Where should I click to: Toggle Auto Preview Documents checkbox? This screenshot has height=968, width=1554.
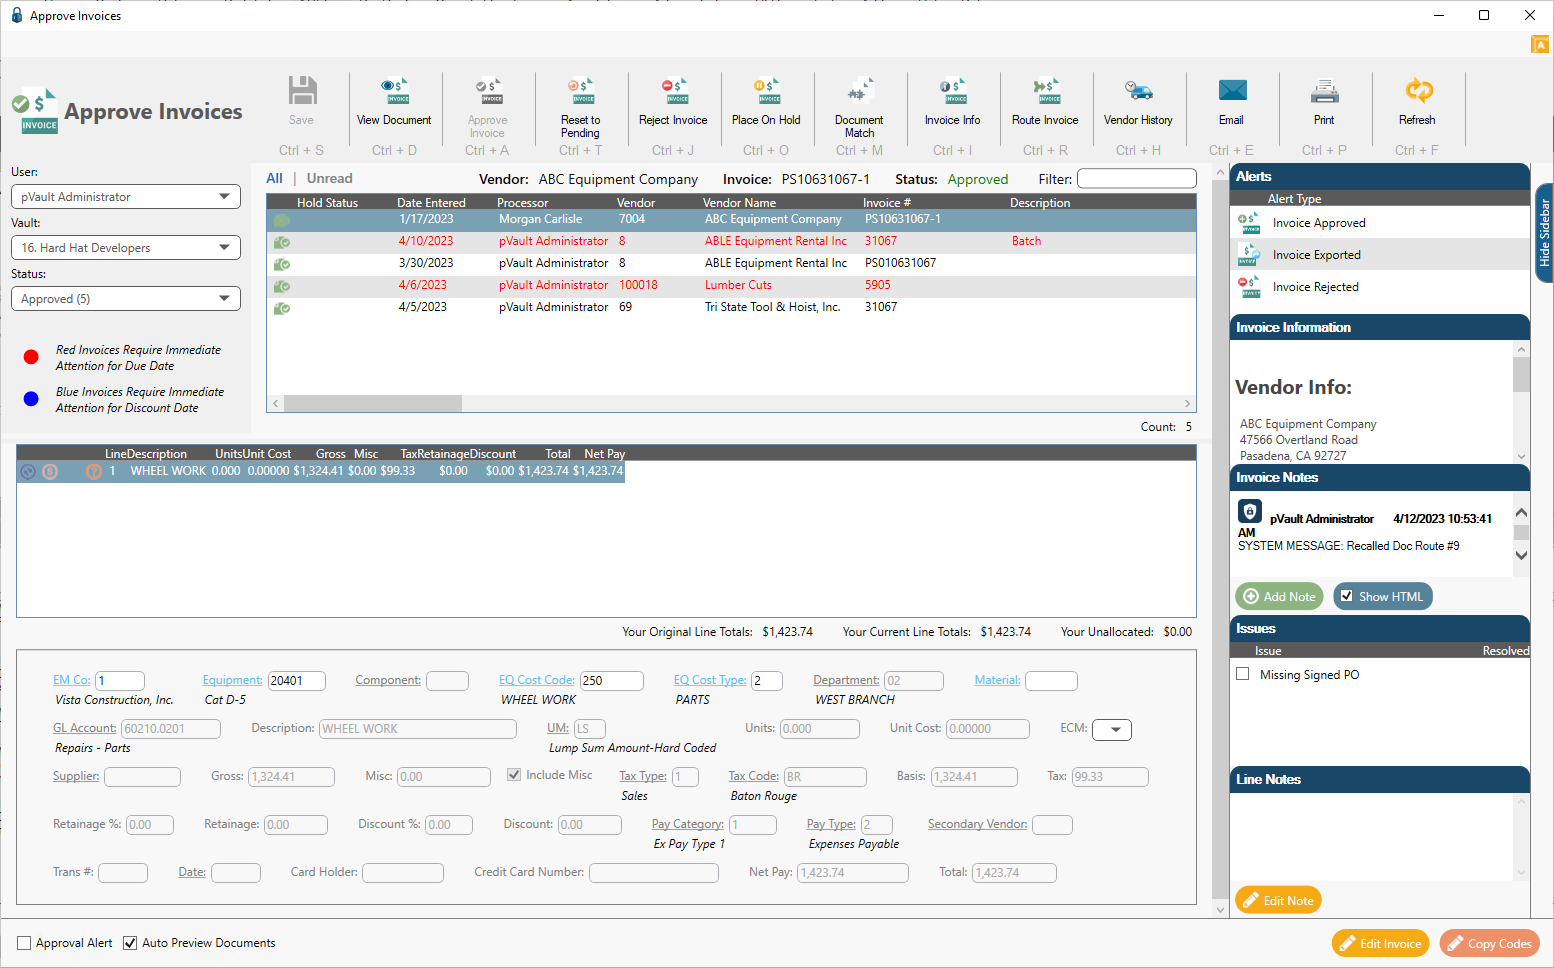click(130, 943)
